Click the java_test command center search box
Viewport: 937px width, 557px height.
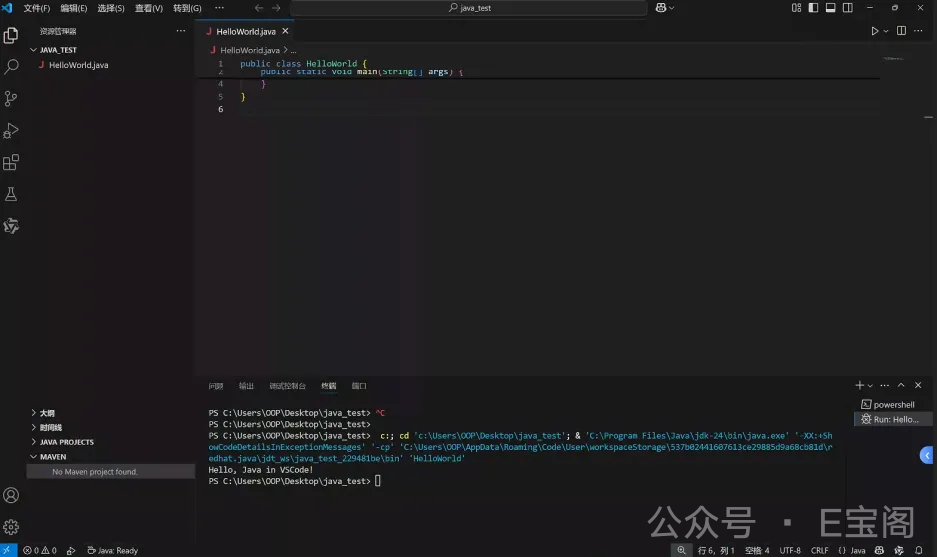click(x=470, y=8)
